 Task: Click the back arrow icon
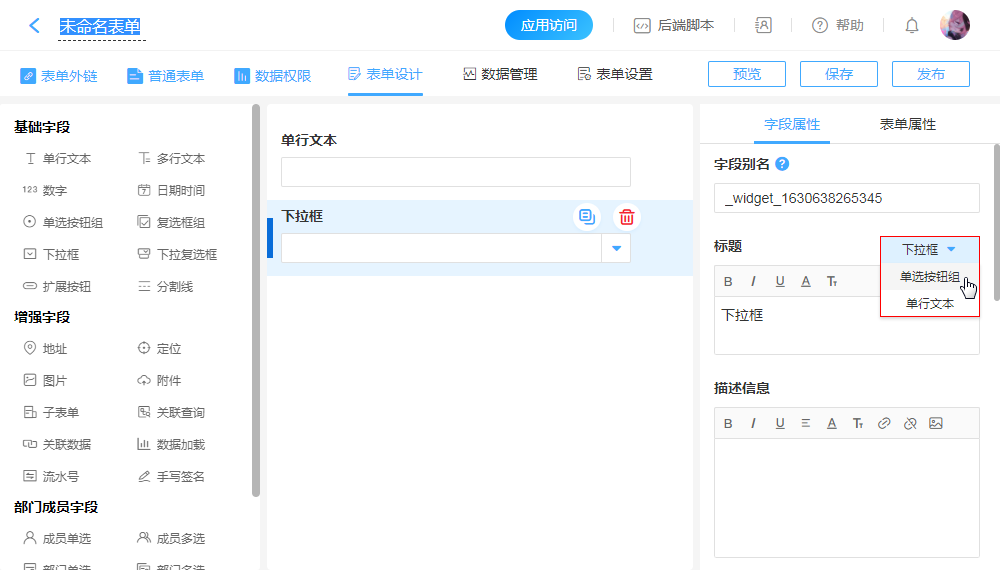[x=35, y=26]
